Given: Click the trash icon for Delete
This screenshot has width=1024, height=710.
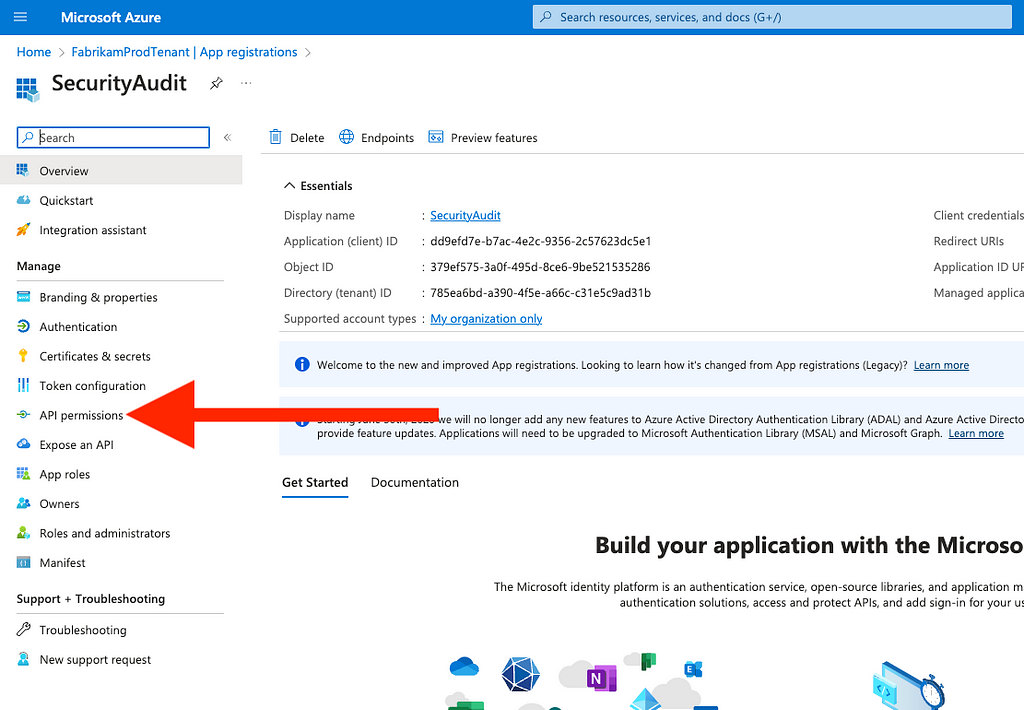Looking at the screenshot, I should [276, 137].
